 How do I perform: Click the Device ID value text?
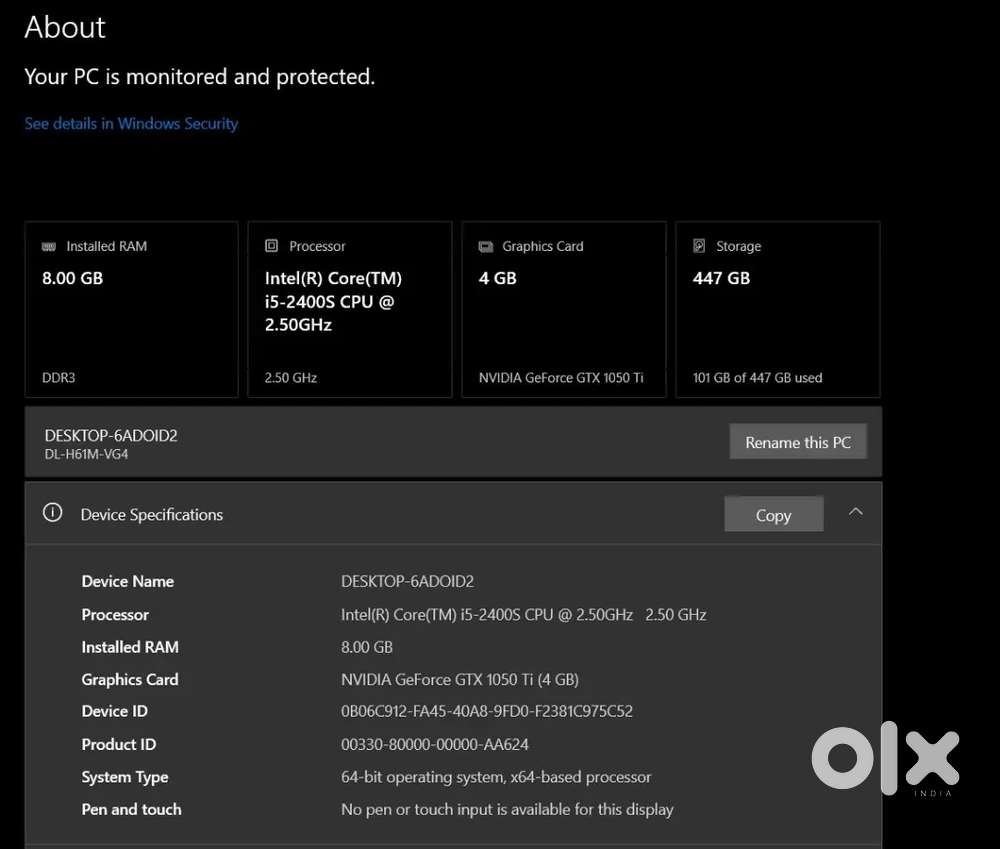point(486,712)
